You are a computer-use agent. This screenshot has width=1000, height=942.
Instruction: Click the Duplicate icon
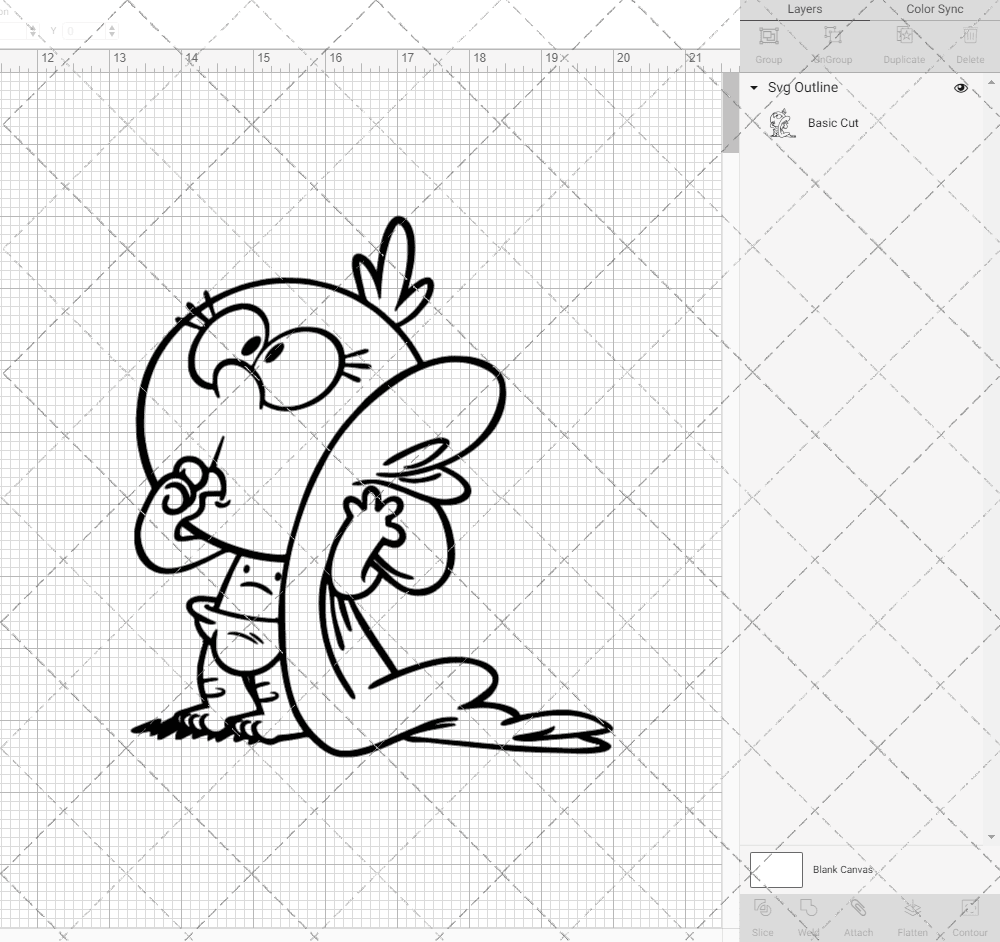click(x=903, y=45)
